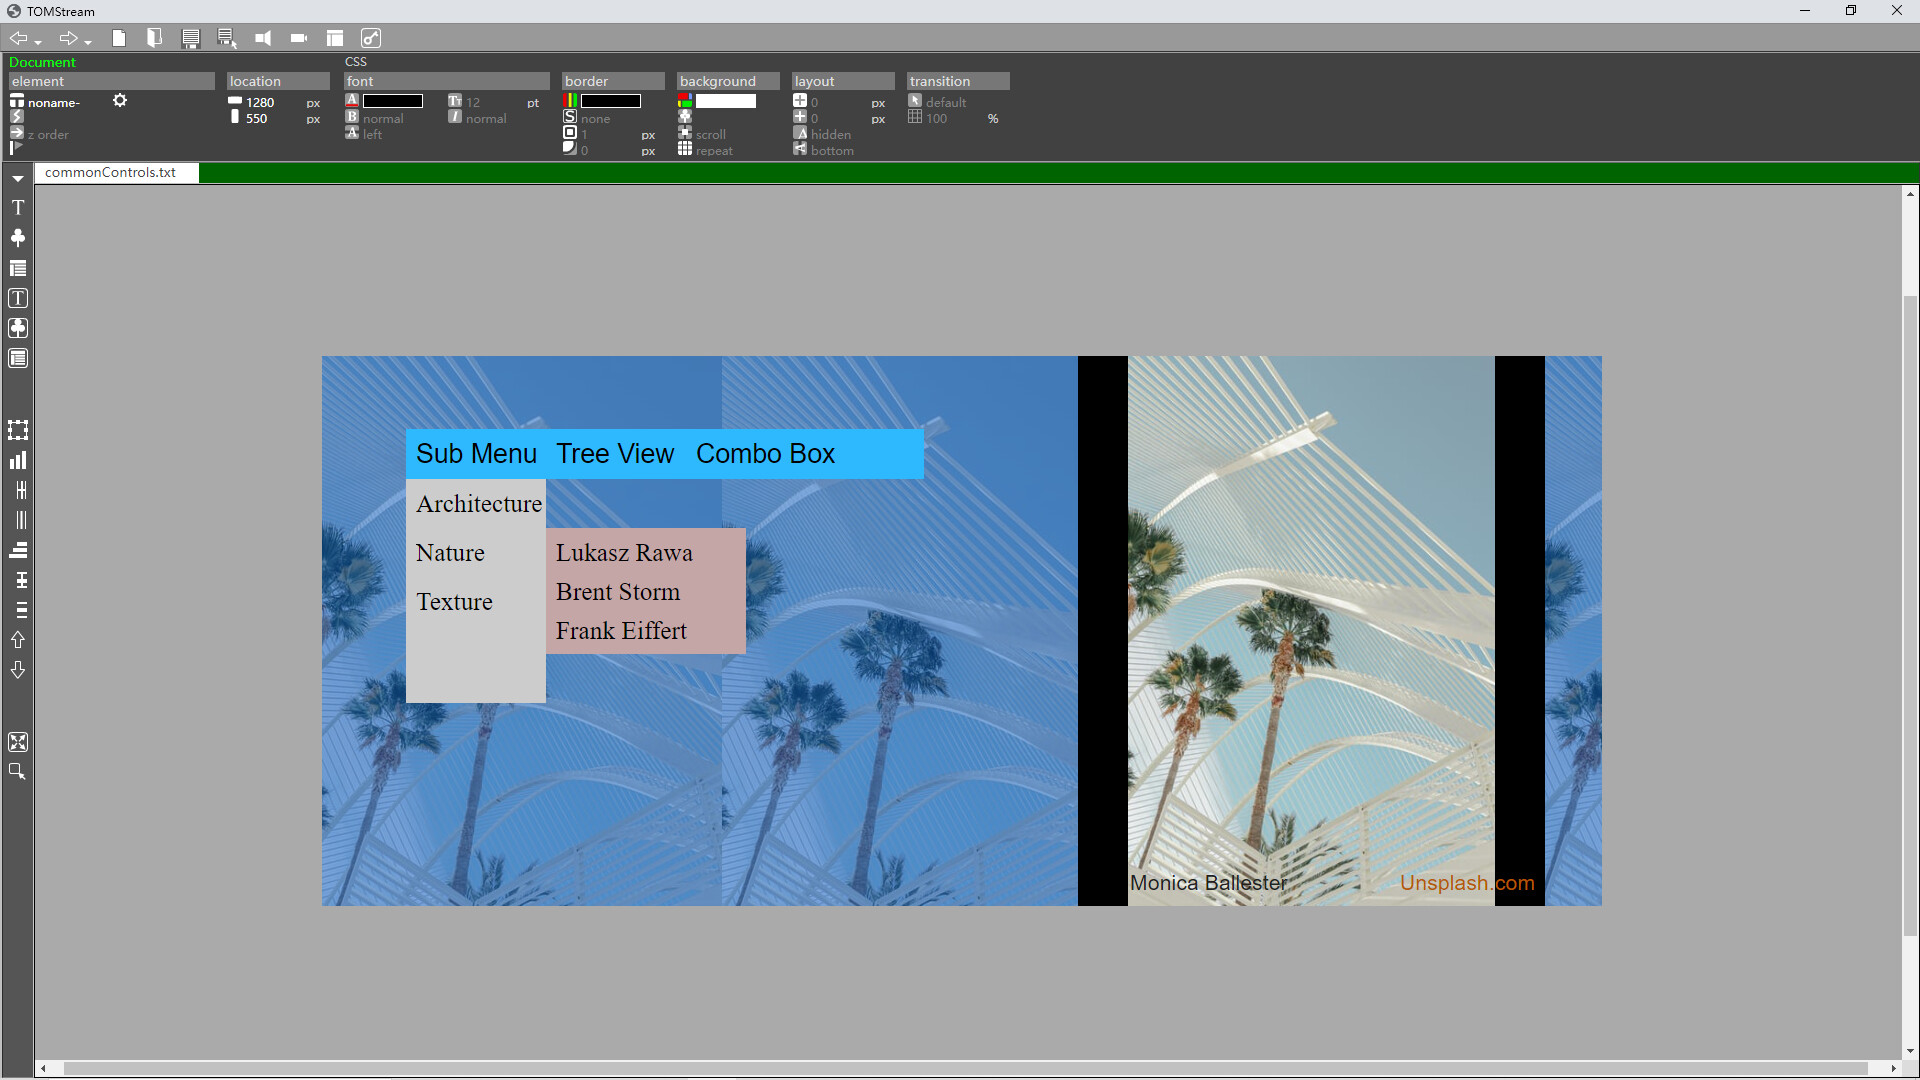
Task: Switch to the commonControls.txt tab
Action: point(115,172)
